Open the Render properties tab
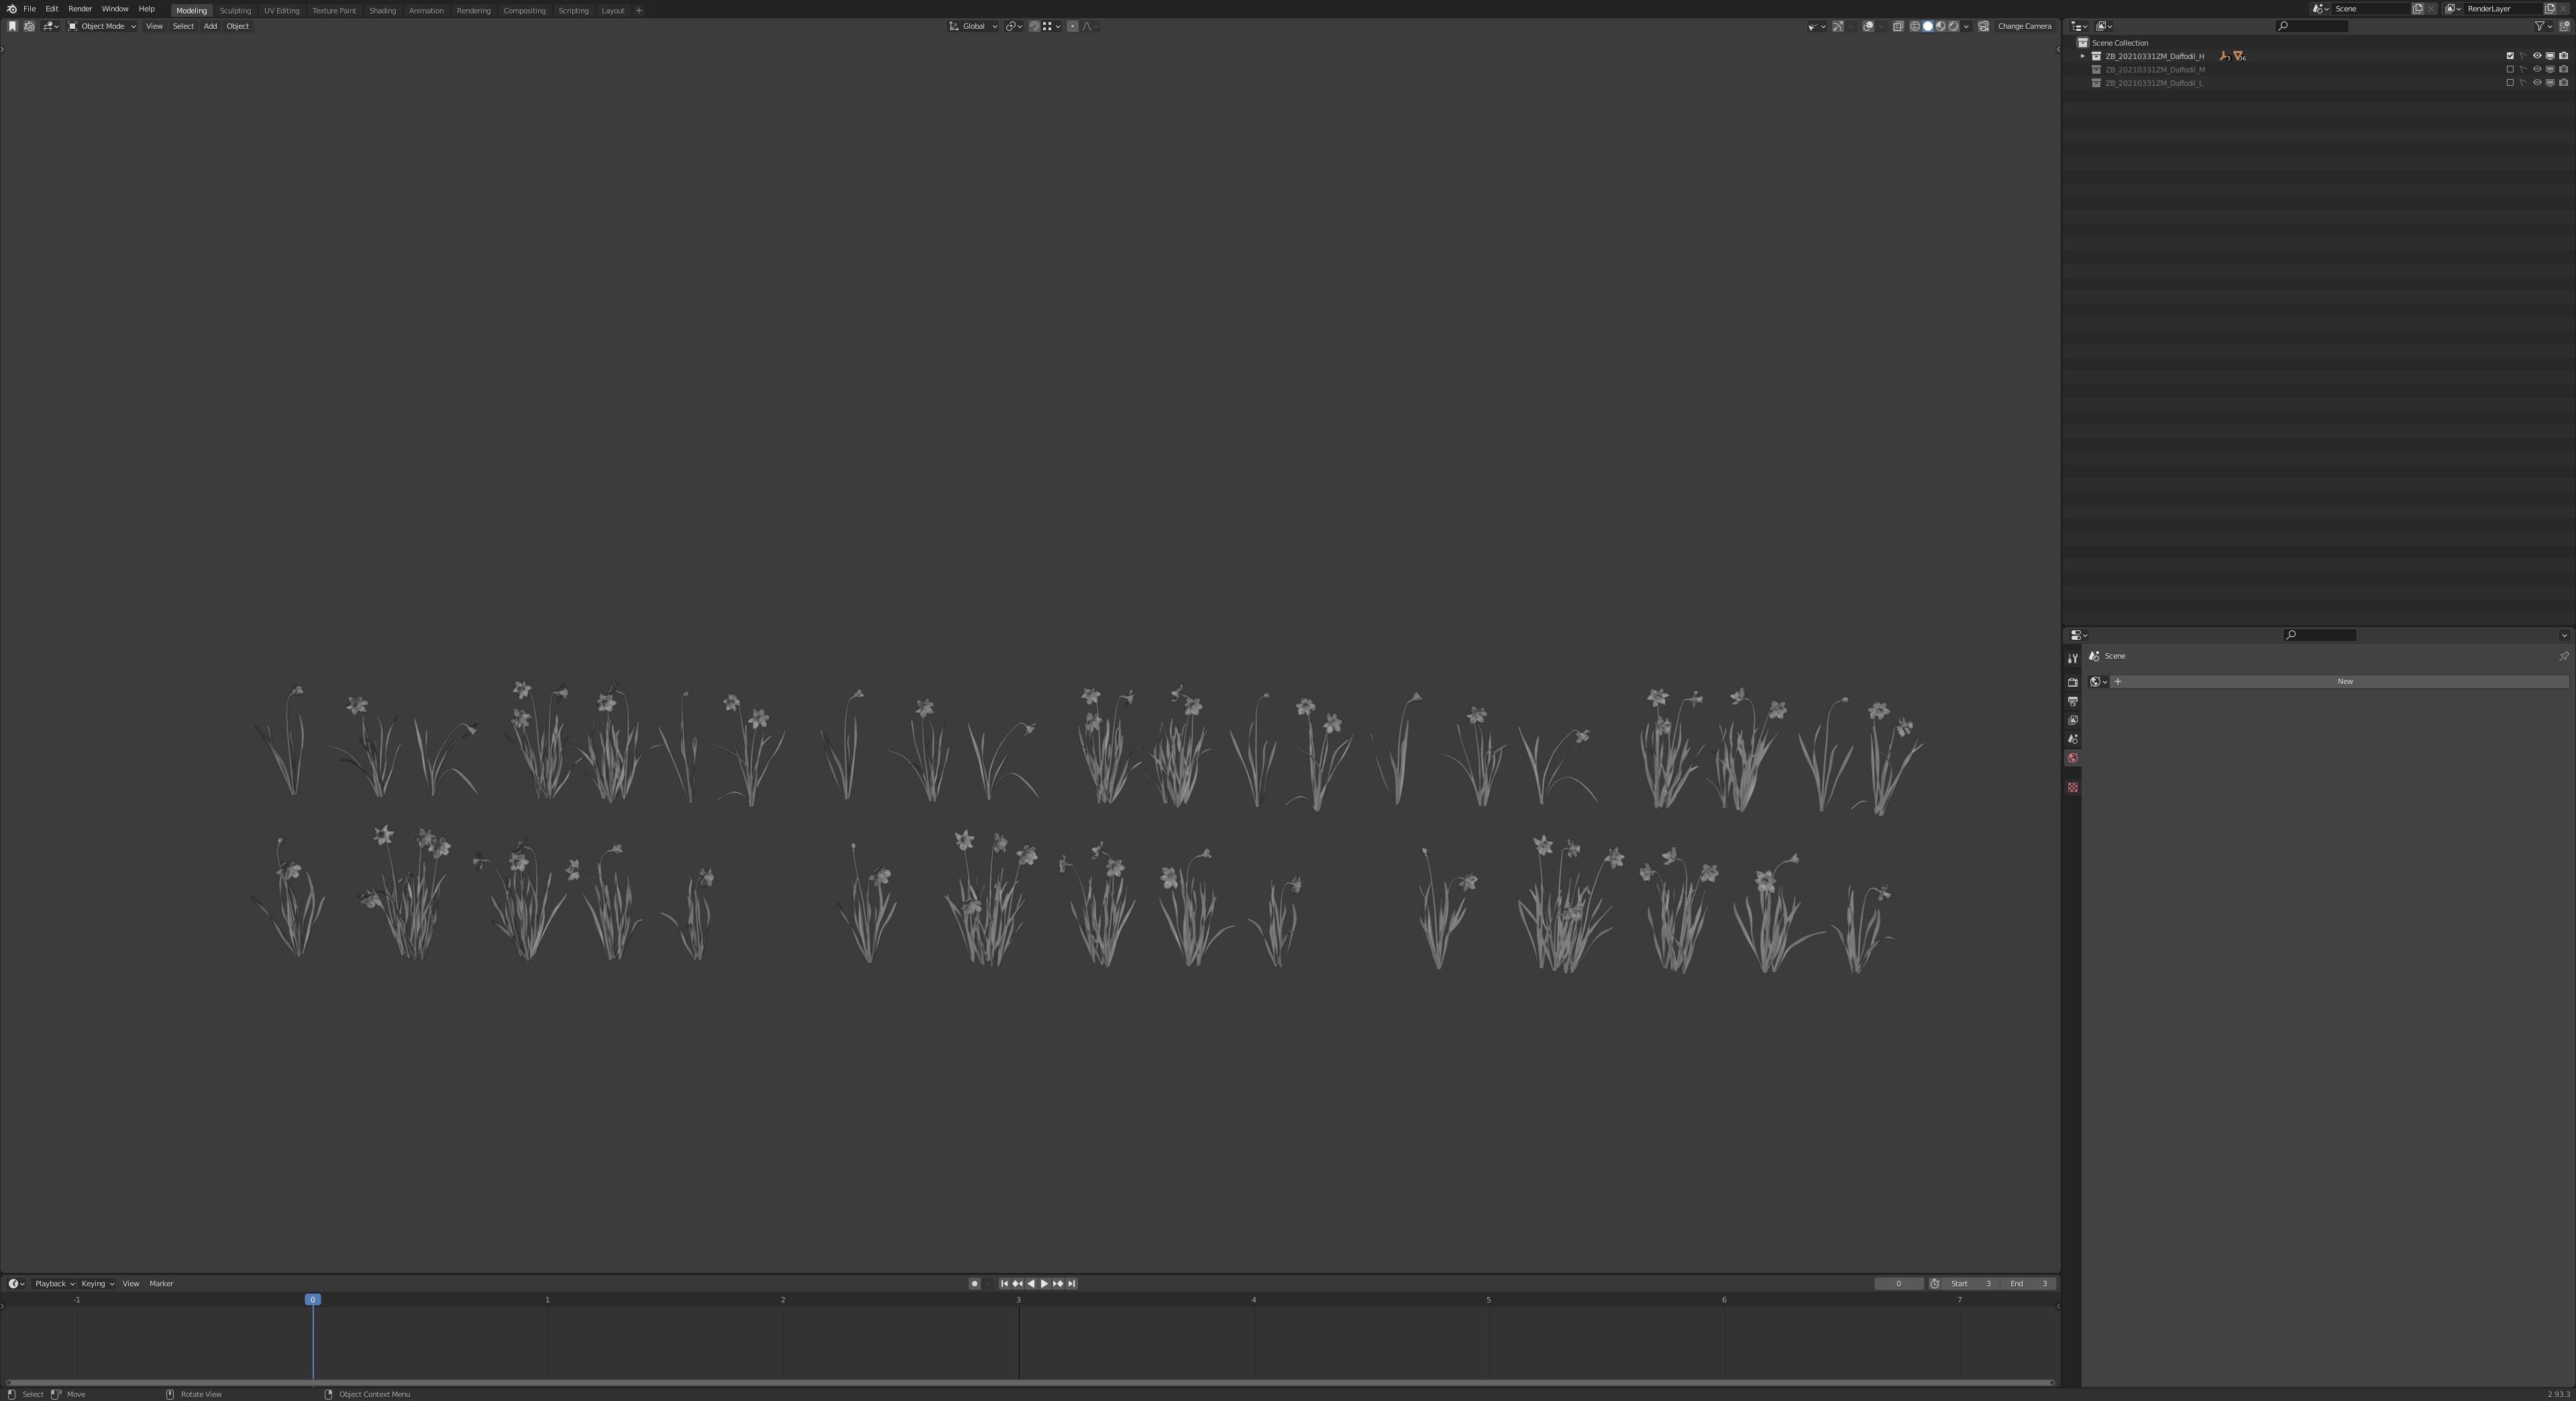This screenshot has height=1401, width=2576. (2072, 682)
